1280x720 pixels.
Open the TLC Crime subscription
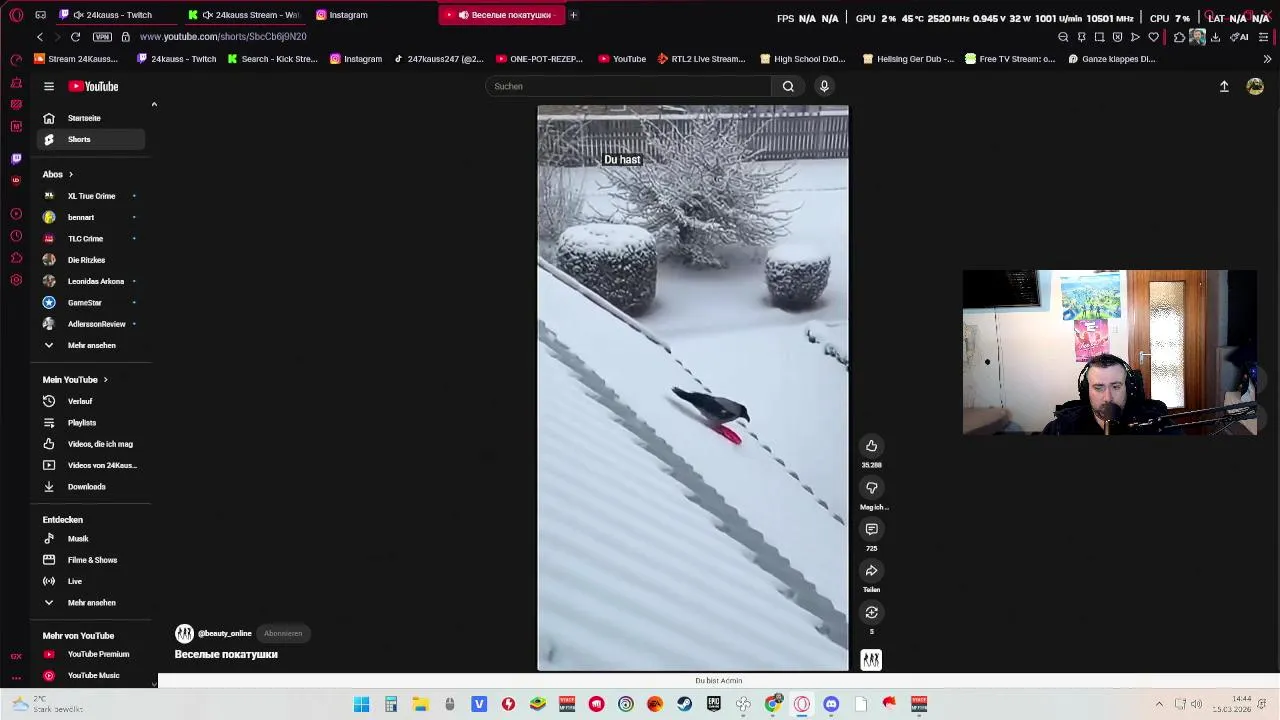(x=91, y=239)
